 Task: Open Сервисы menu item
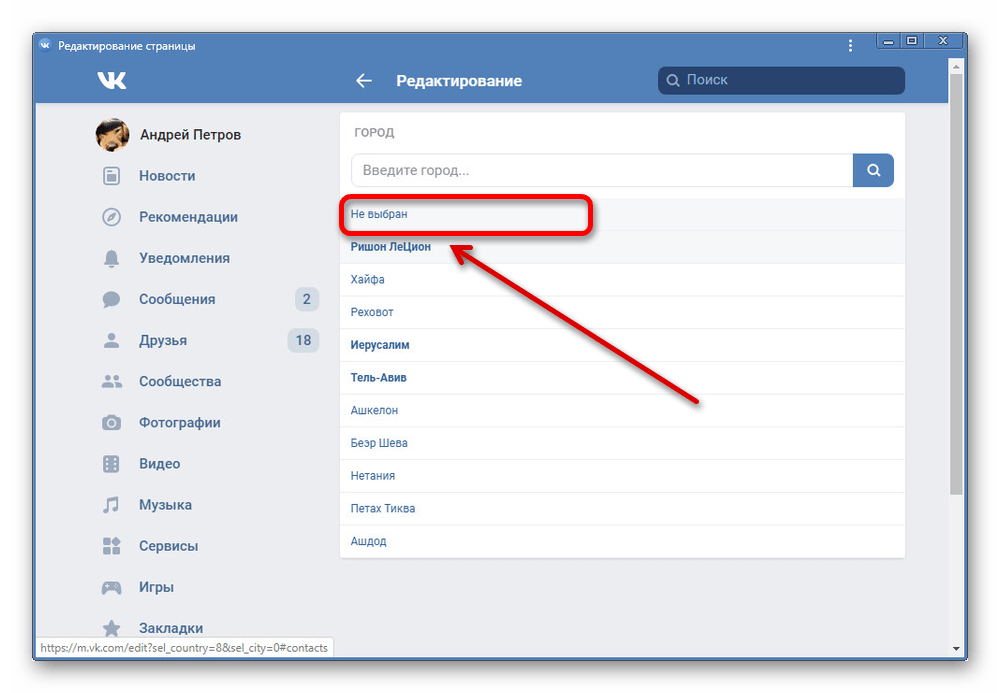168,546
